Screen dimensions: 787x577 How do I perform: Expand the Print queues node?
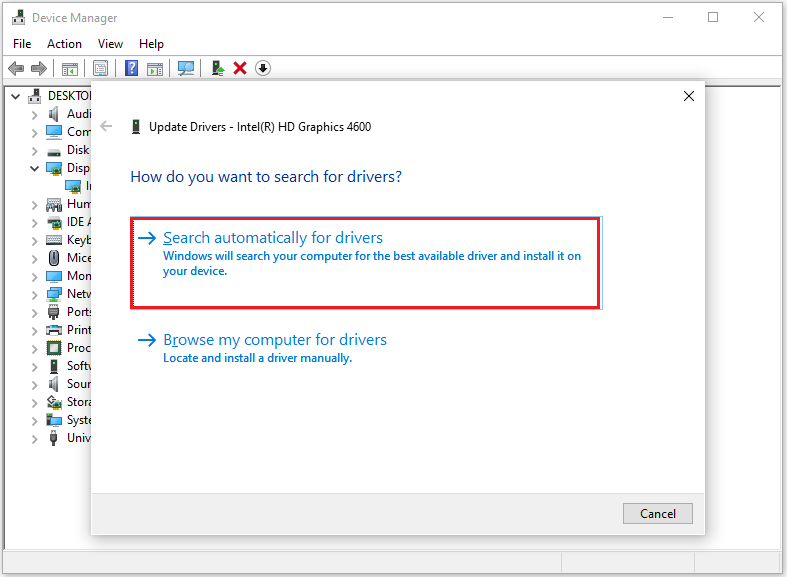tap(34, 331)
